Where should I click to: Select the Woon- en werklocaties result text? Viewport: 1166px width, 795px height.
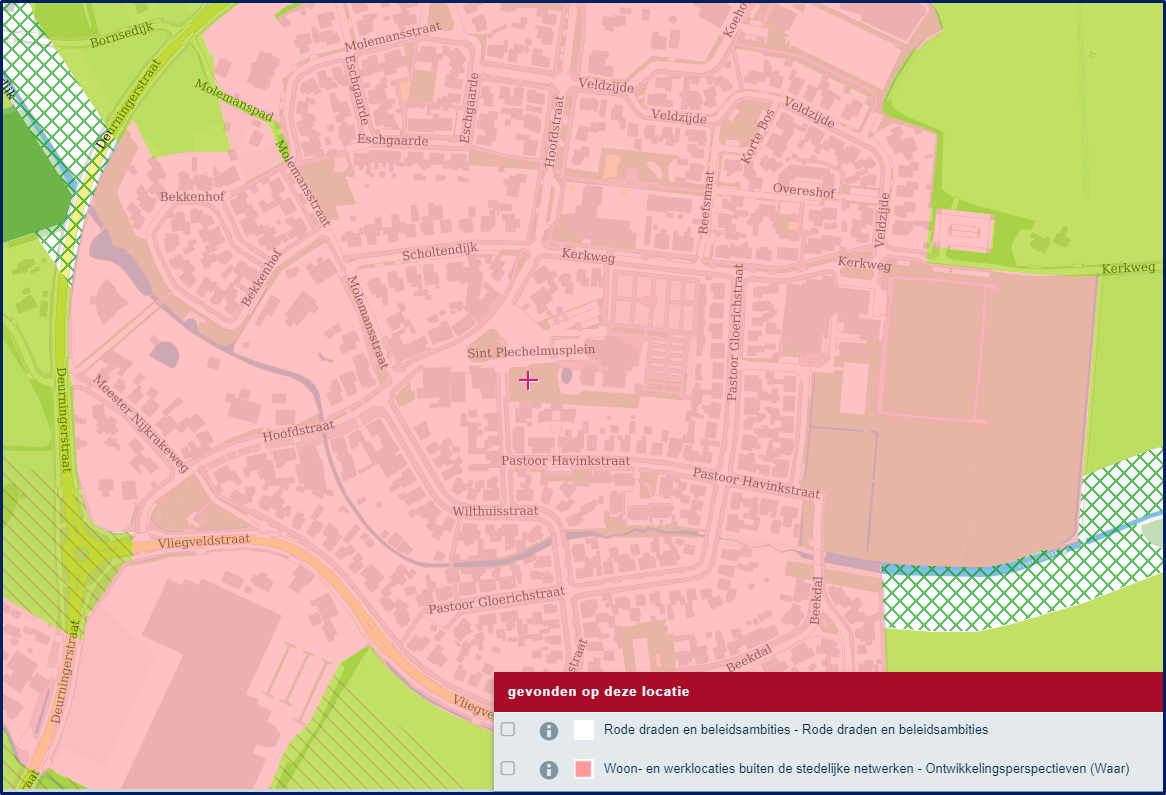(866, 769)
